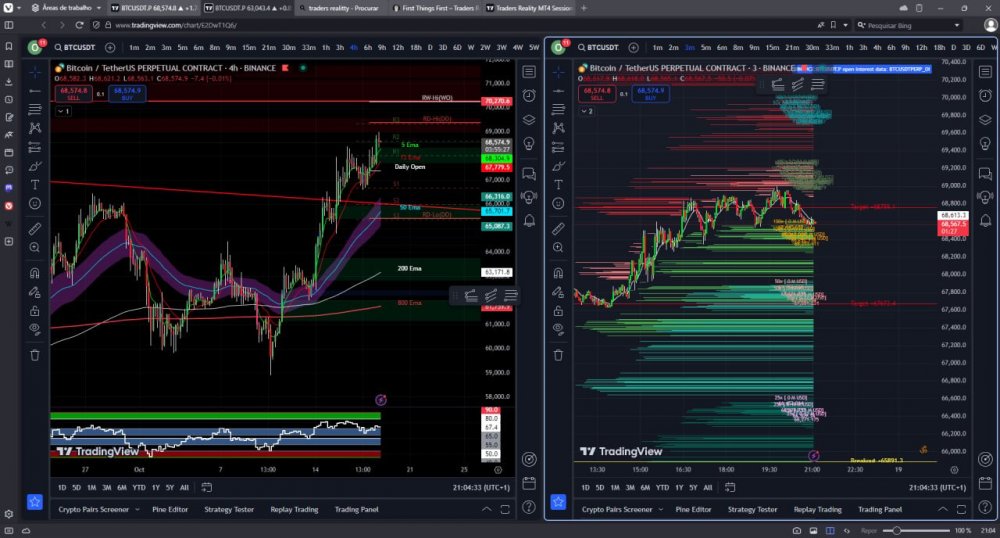Viewport: 1000px width, 538px height.
Task: Open Pesquisar Bing search engine dropdown arrow
Action: coord(957,25)
